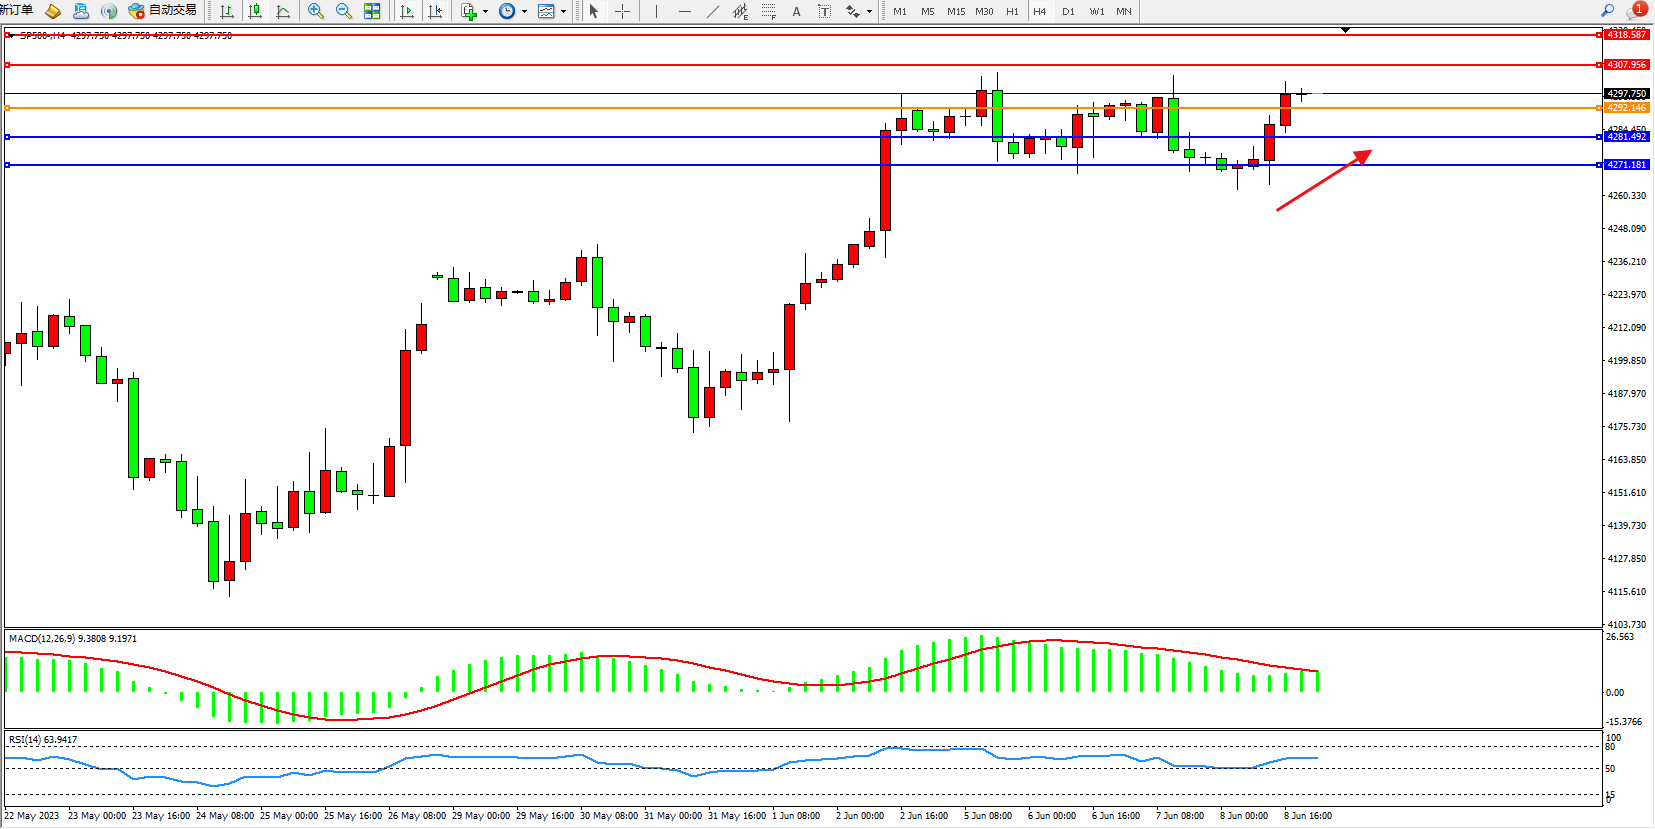
Task: Select the Fibonacci retracement tool
Action: coord(768,11)
